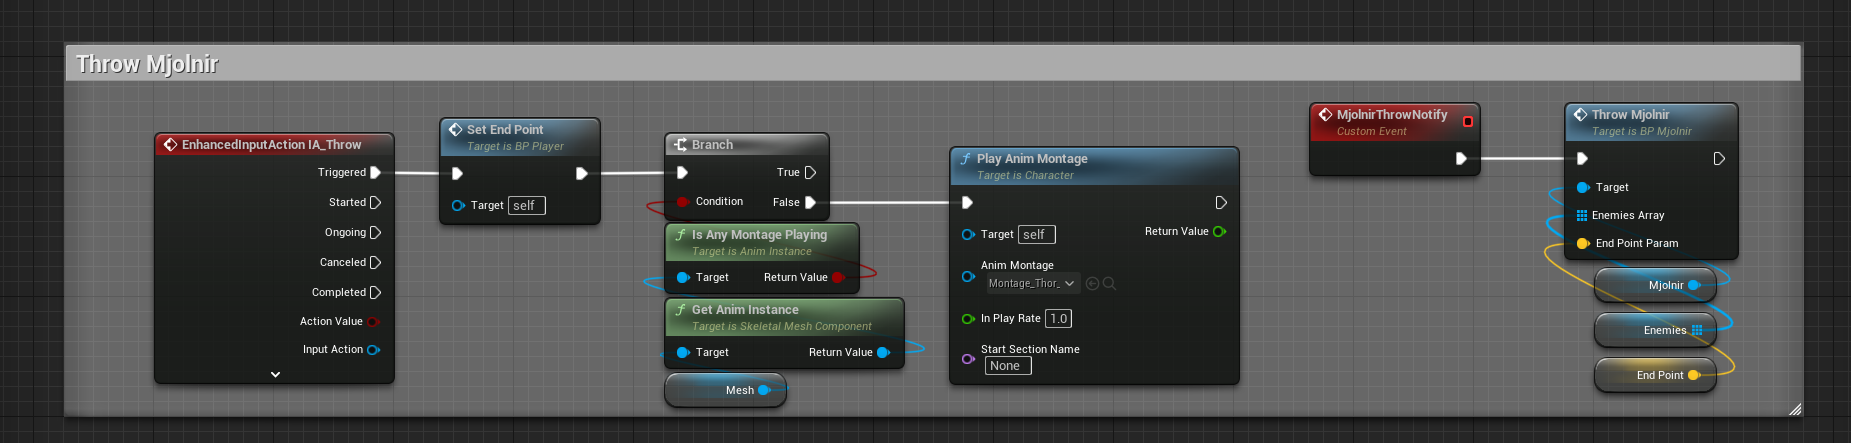This screenshot has width=1851, height=443.
Task: Click the Completed execution pin
Action: pyautogui.click(x=376, y=293)
